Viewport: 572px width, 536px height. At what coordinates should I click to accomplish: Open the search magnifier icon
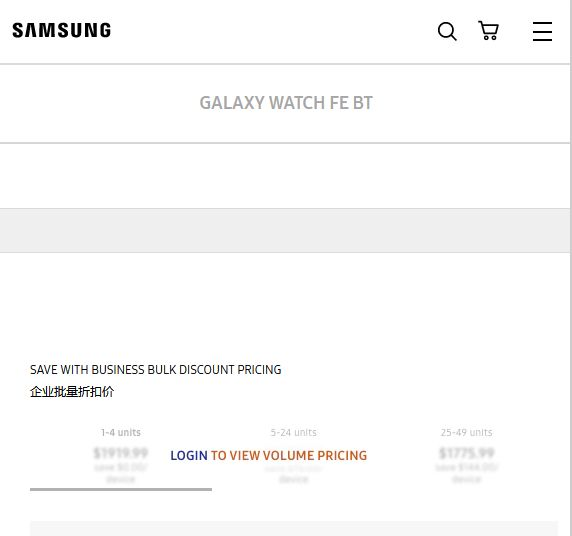click(447, 31)
